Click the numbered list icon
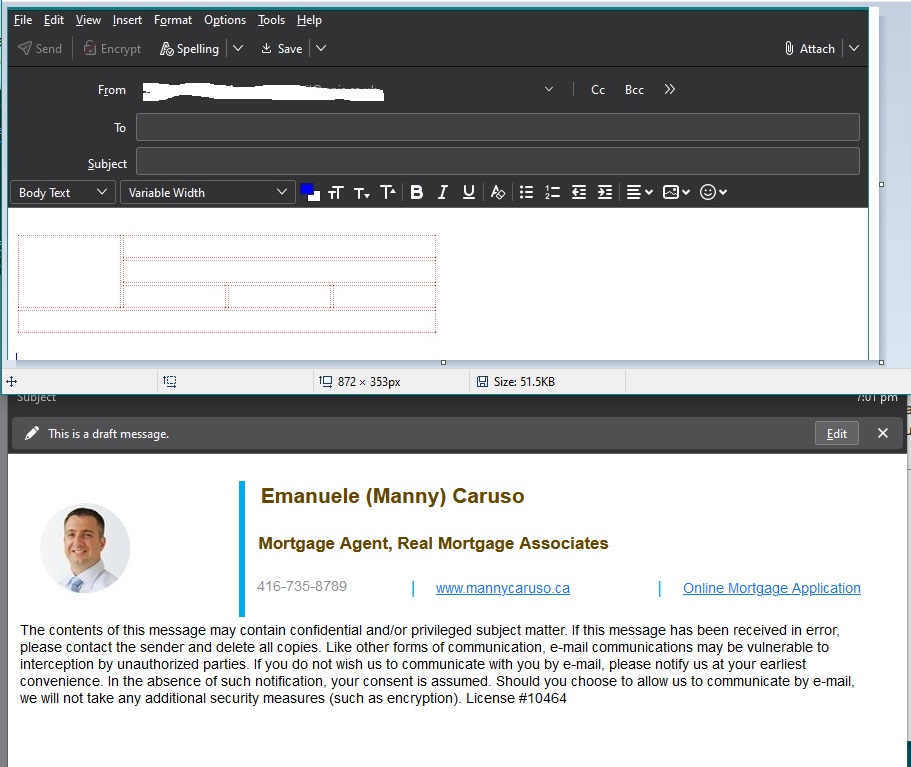Screen dimensions: 911x767 pyautogui.click(x=552, y=192)
